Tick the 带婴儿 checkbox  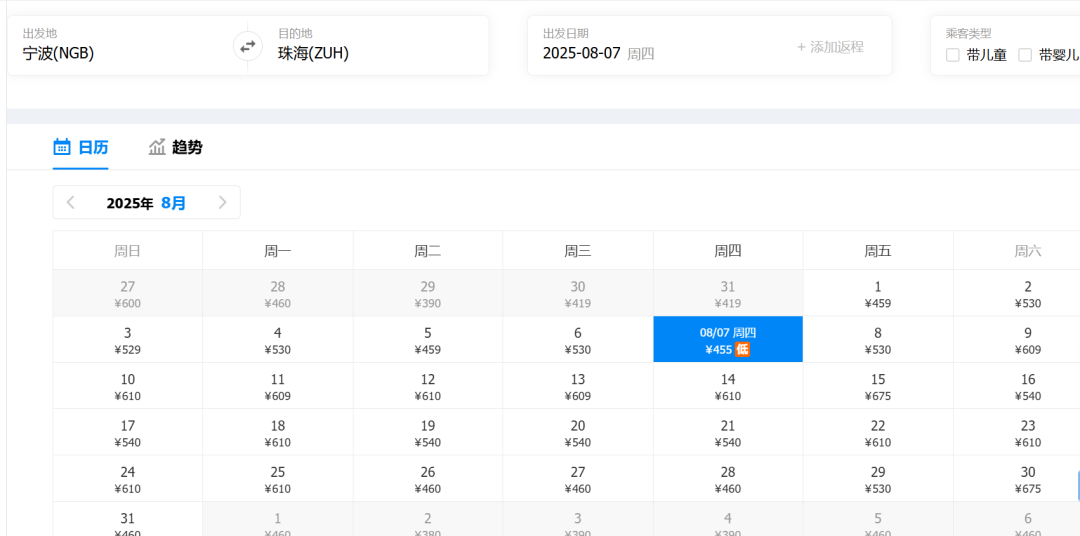pos(1025,55)
